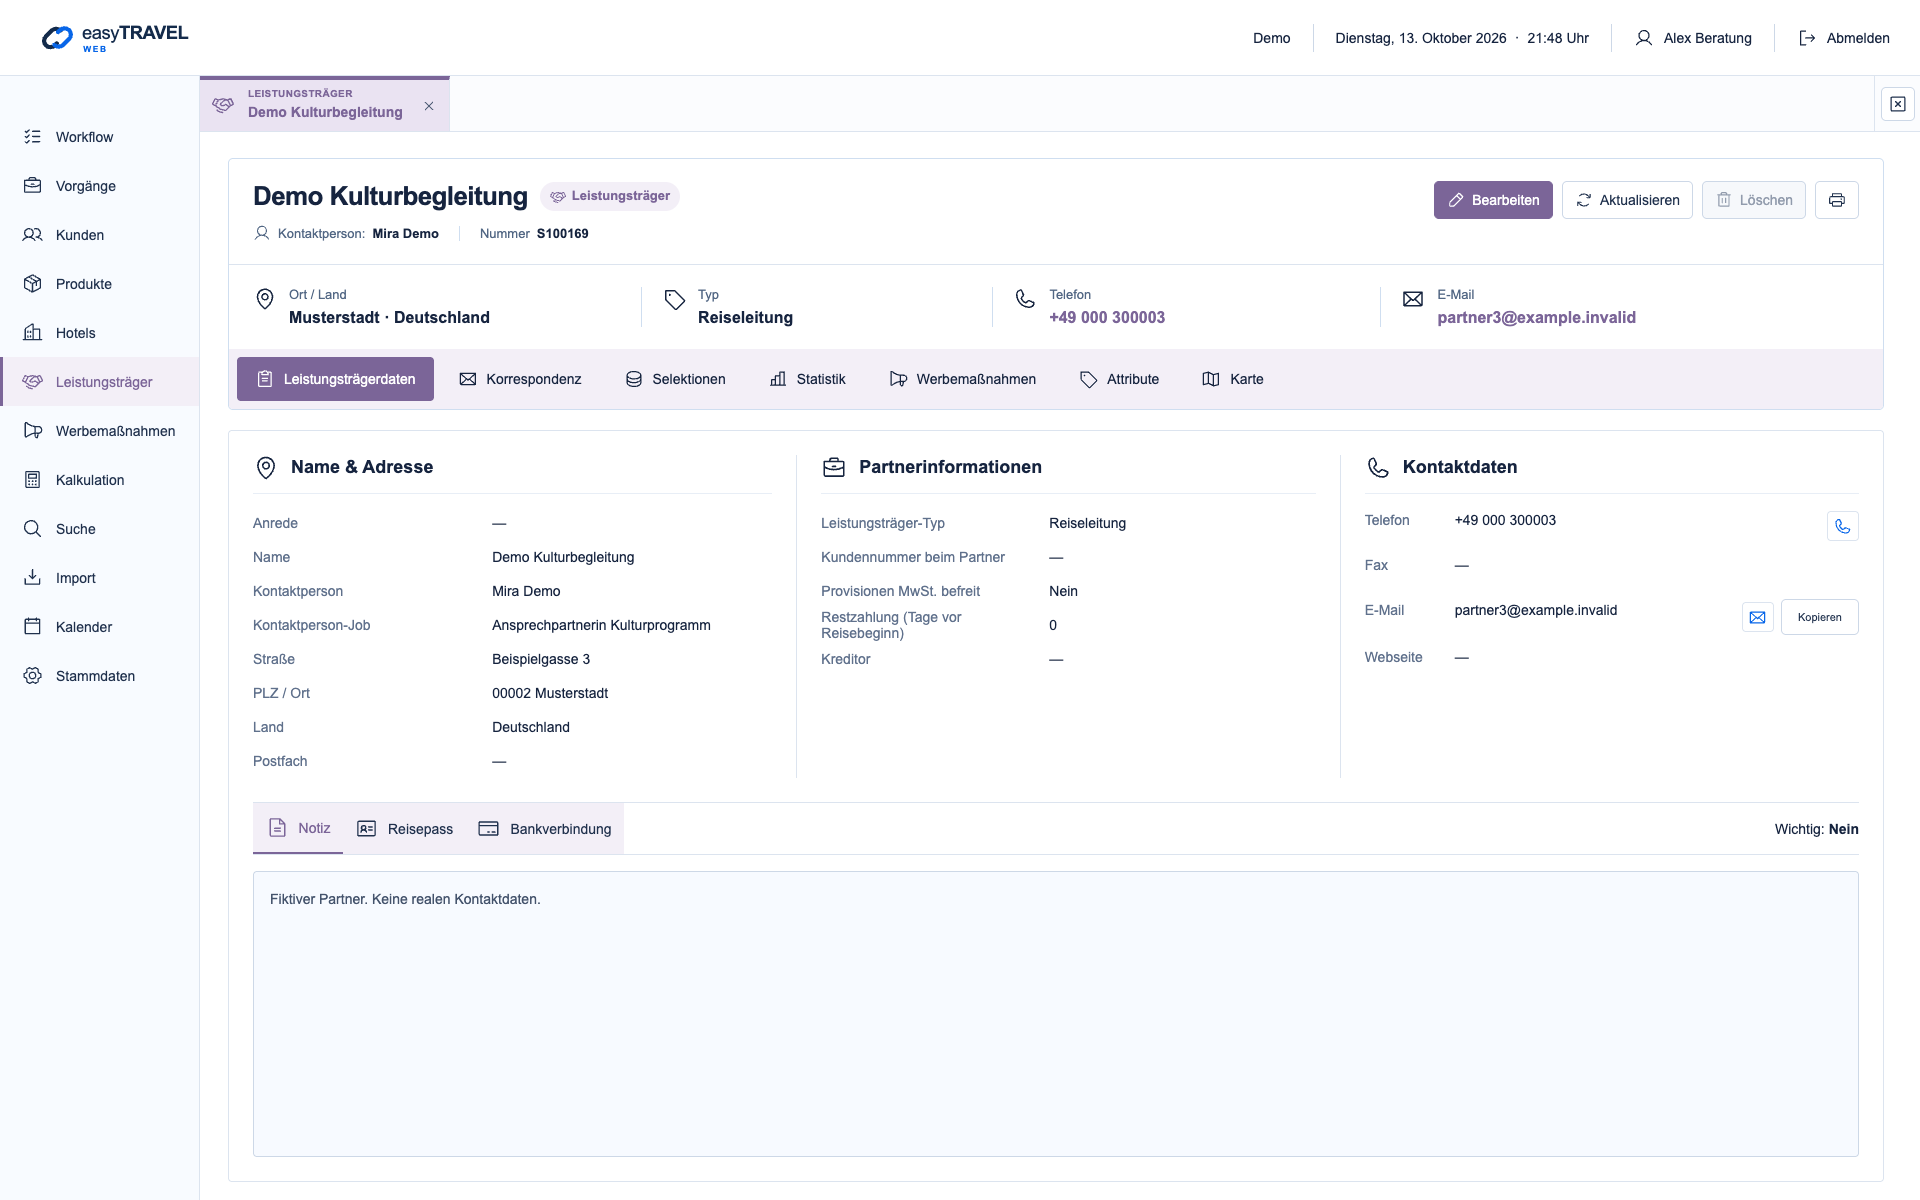Open the Statistik tab
Image resolution: width=1920 pixels, height=1200 pixels.
pos(807,379)
